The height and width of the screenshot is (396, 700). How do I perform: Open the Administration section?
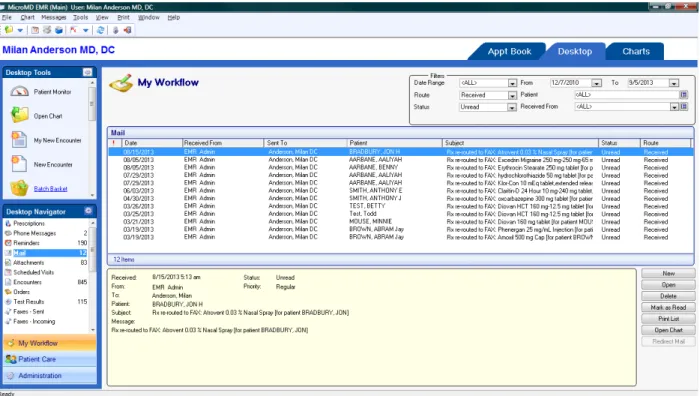coord(50,375)
